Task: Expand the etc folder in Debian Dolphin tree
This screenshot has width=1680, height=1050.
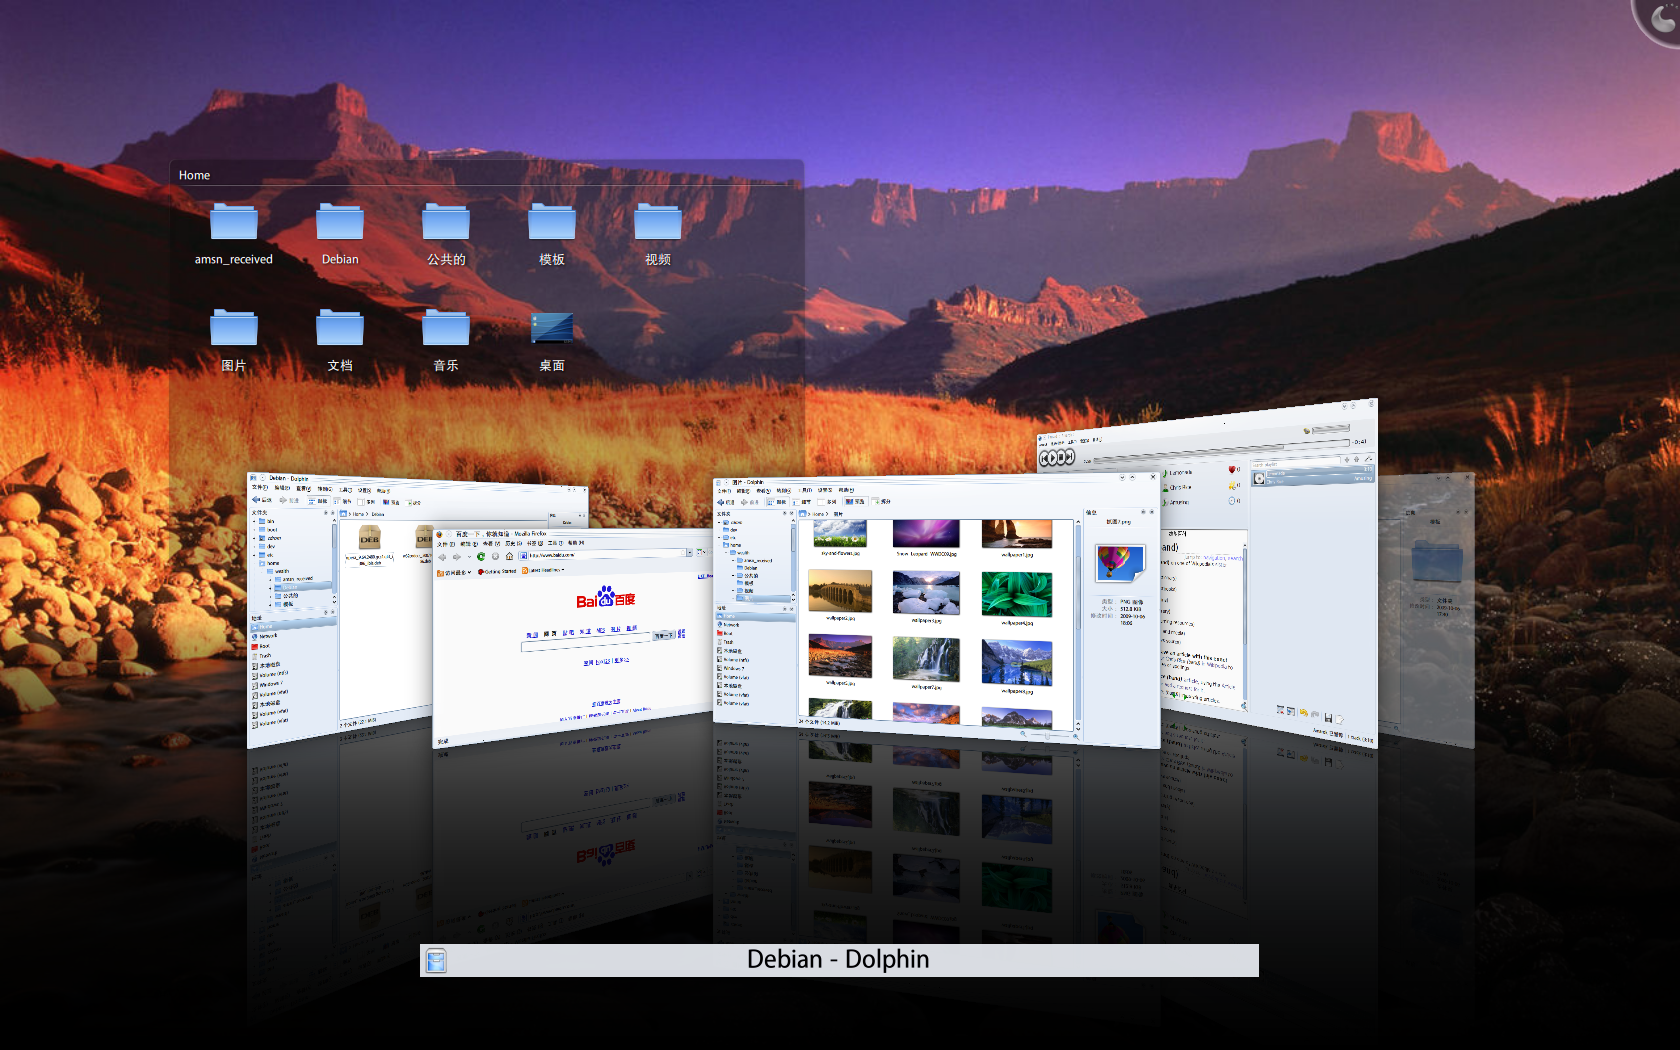Action: 254,555
